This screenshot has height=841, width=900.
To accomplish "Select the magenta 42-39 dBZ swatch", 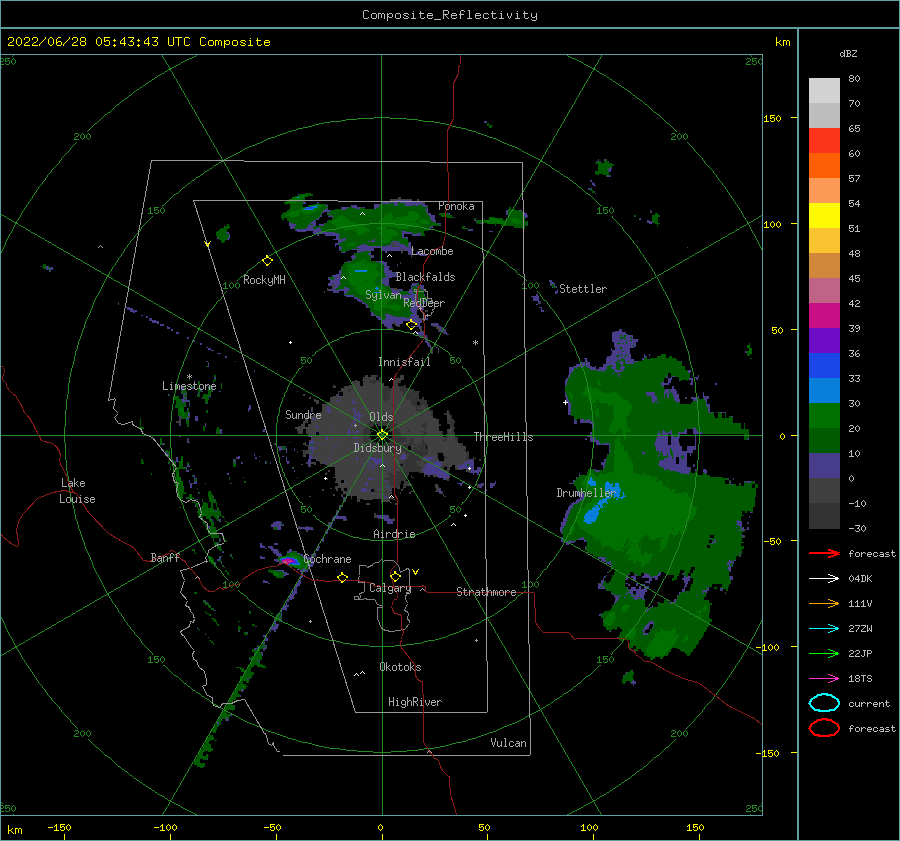I will (824, 316).
